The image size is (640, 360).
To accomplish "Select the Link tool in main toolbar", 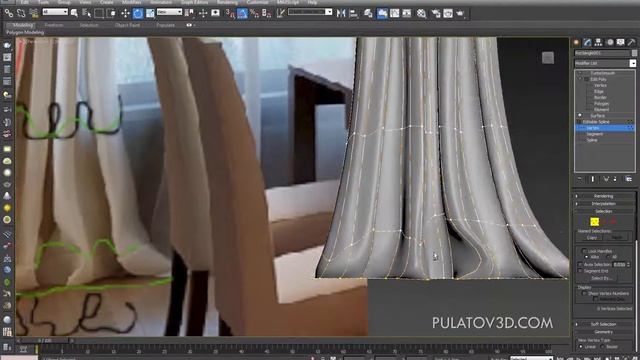I will click(x=9, y=13).
